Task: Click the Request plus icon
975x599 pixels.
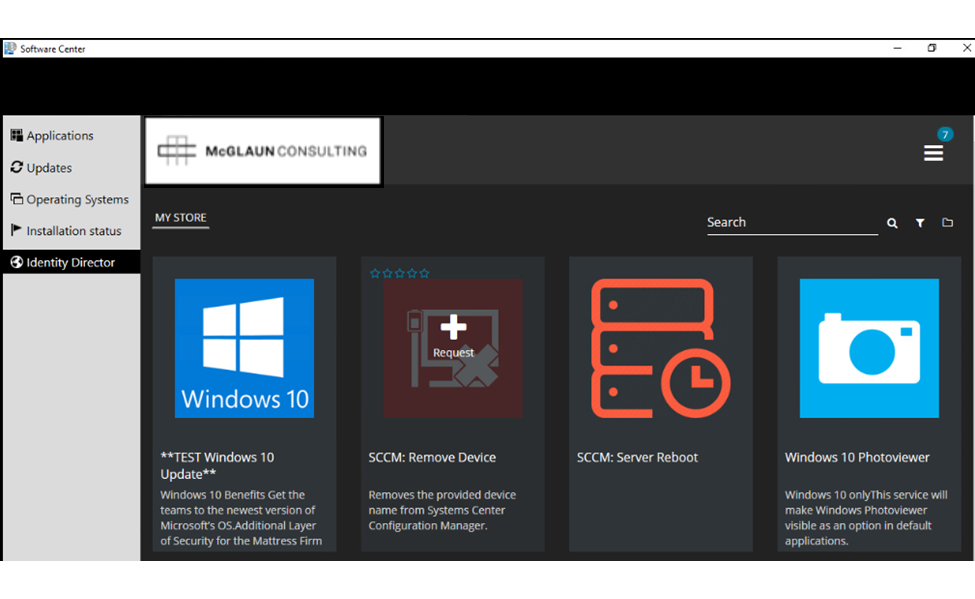Action: pos(453,327)
